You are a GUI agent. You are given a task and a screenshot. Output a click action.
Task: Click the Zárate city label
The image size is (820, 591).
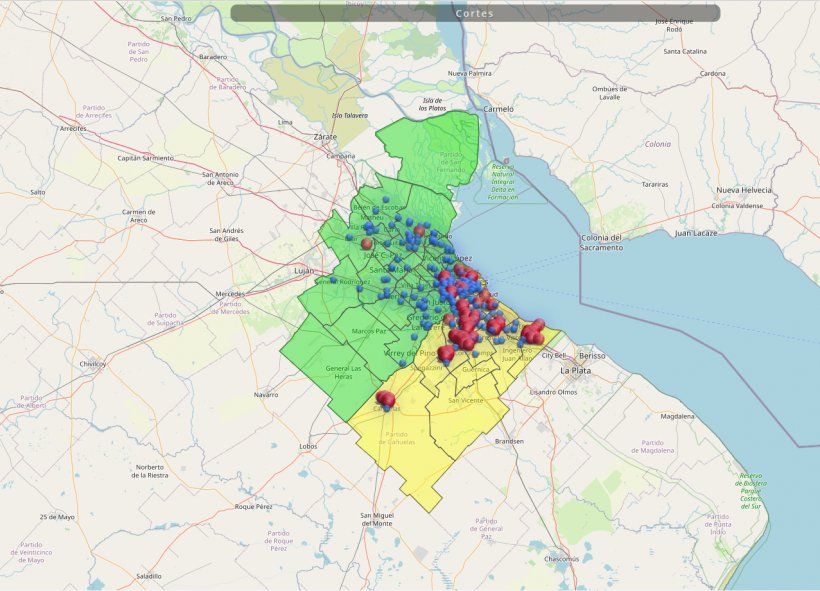[x=325, y=137]
